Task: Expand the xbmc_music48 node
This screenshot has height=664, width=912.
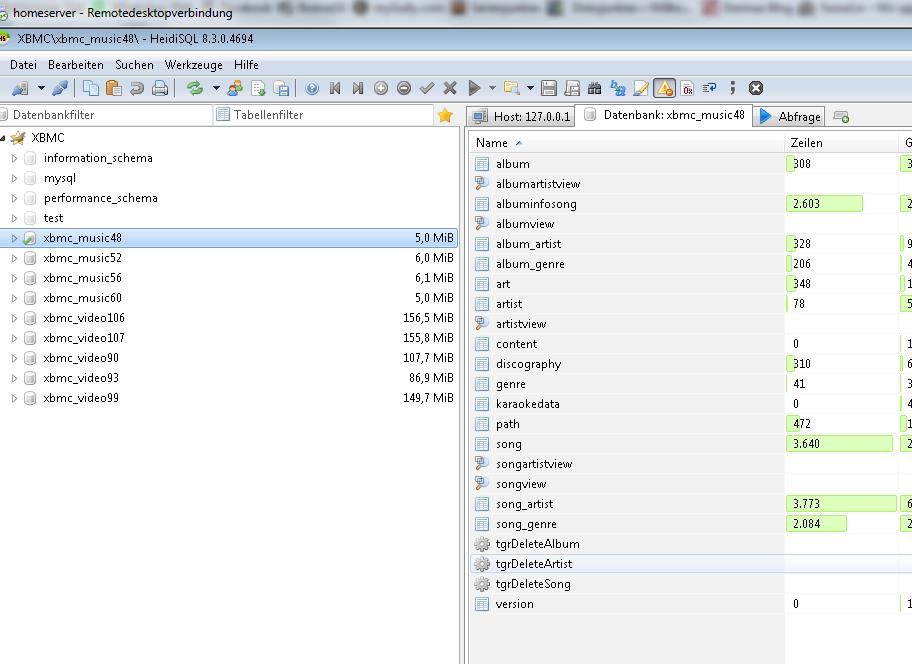Action: coord(15,238)
